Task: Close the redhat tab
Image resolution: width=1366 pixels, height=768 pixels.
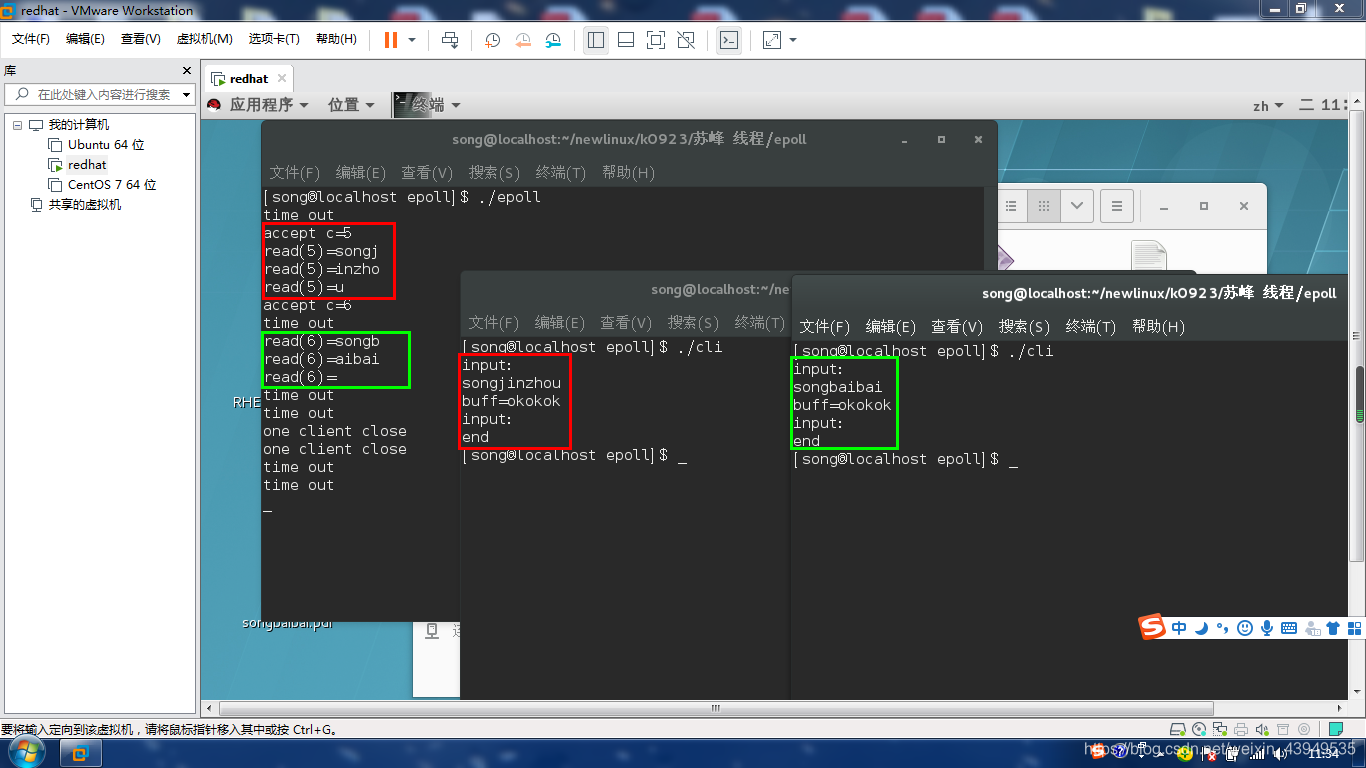Action: click(283, 78)
